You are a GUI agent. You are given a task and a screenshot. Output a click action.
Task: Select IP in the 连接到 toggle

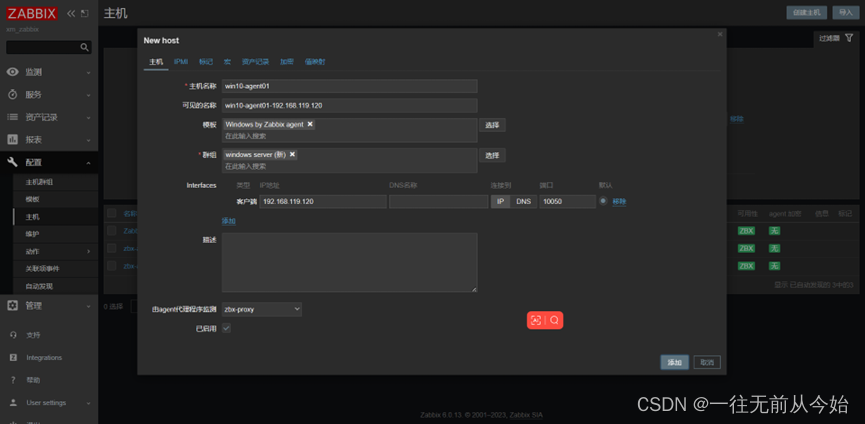pyautogui.click(x=500, y=201)
